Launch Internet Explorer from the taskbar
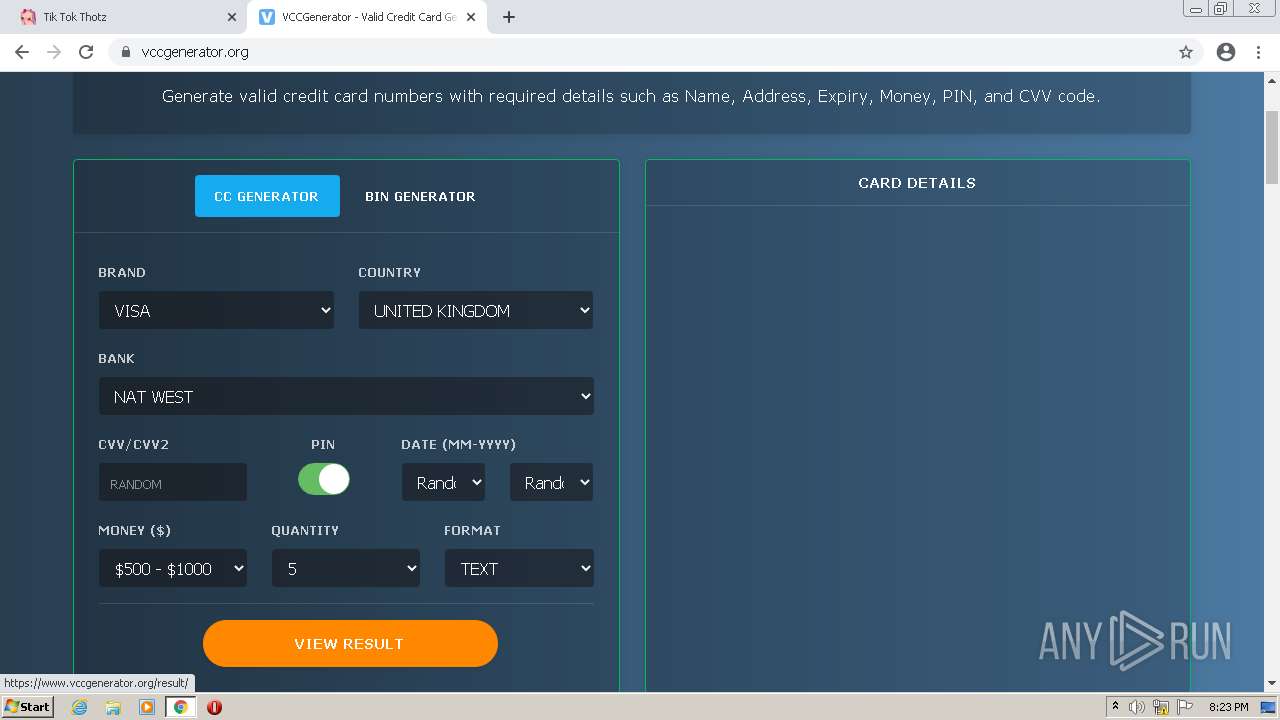The height and width of the screenshot is (720, 1280). pyautogui.click(x=80, y=707)
